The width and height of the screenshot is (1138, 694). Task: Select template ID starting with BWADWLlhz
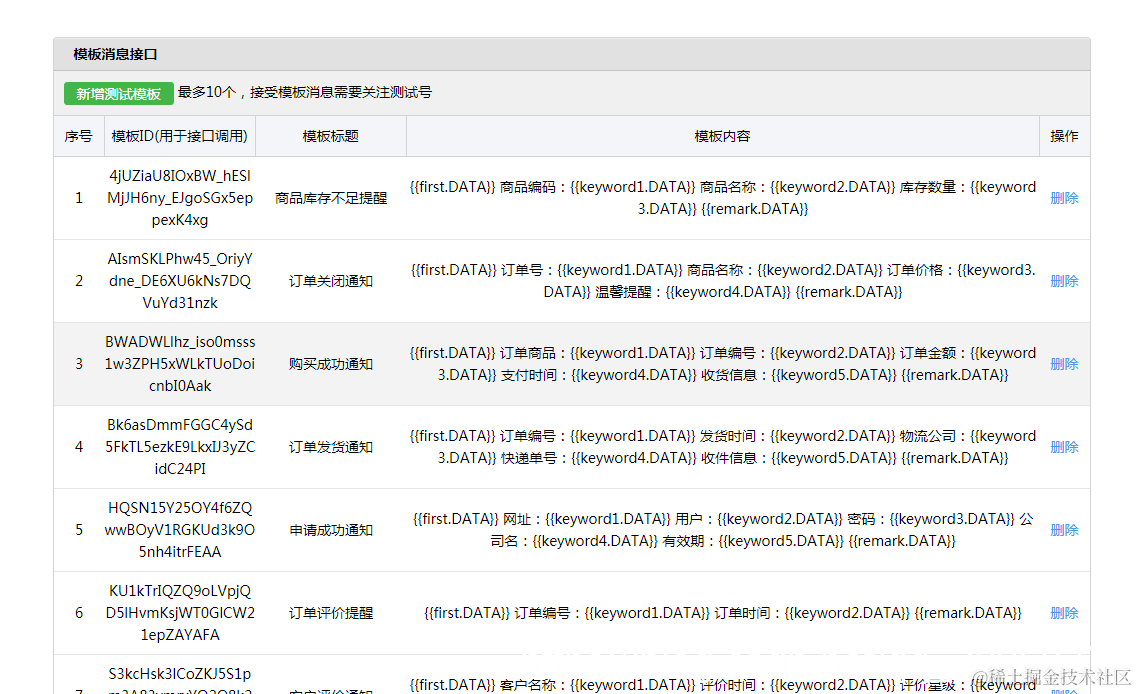180,364
